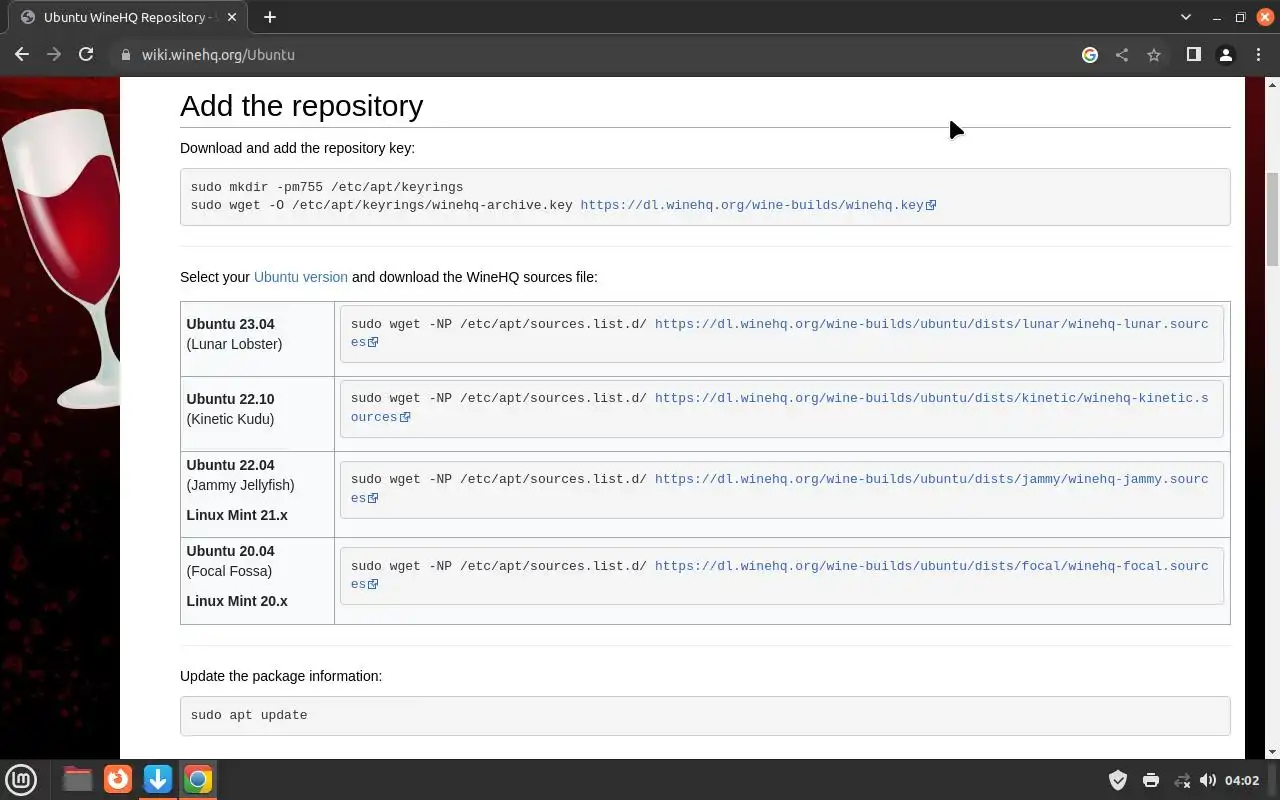Launch Firefox from the taskbar
This screenshot has width=1280, height=800.
pyautogui.click(x=118, y=779)
